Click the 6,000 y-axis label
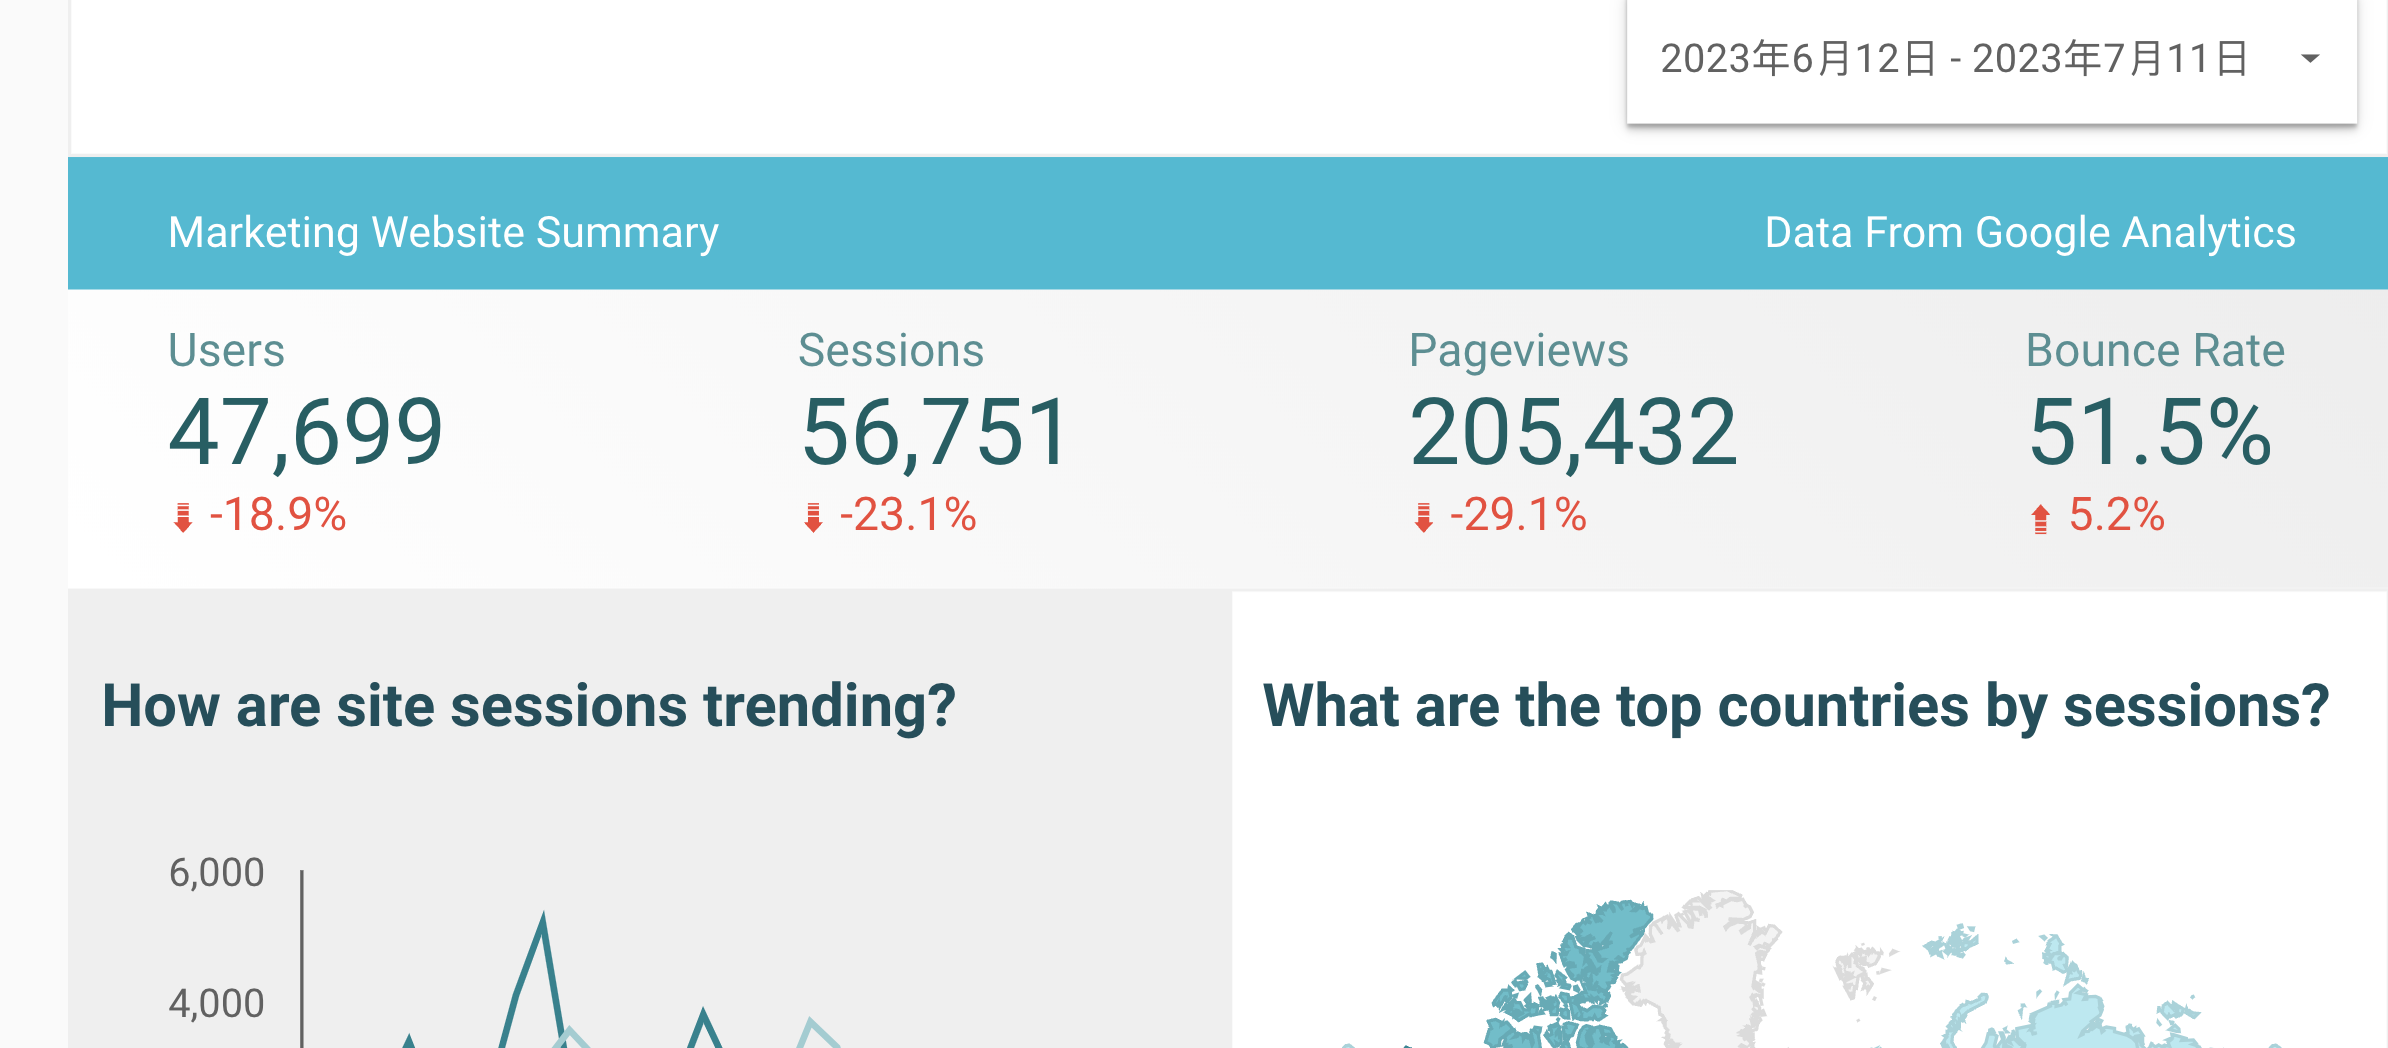This screenshot has width=2388, height=1048. [x=216, y=873]
